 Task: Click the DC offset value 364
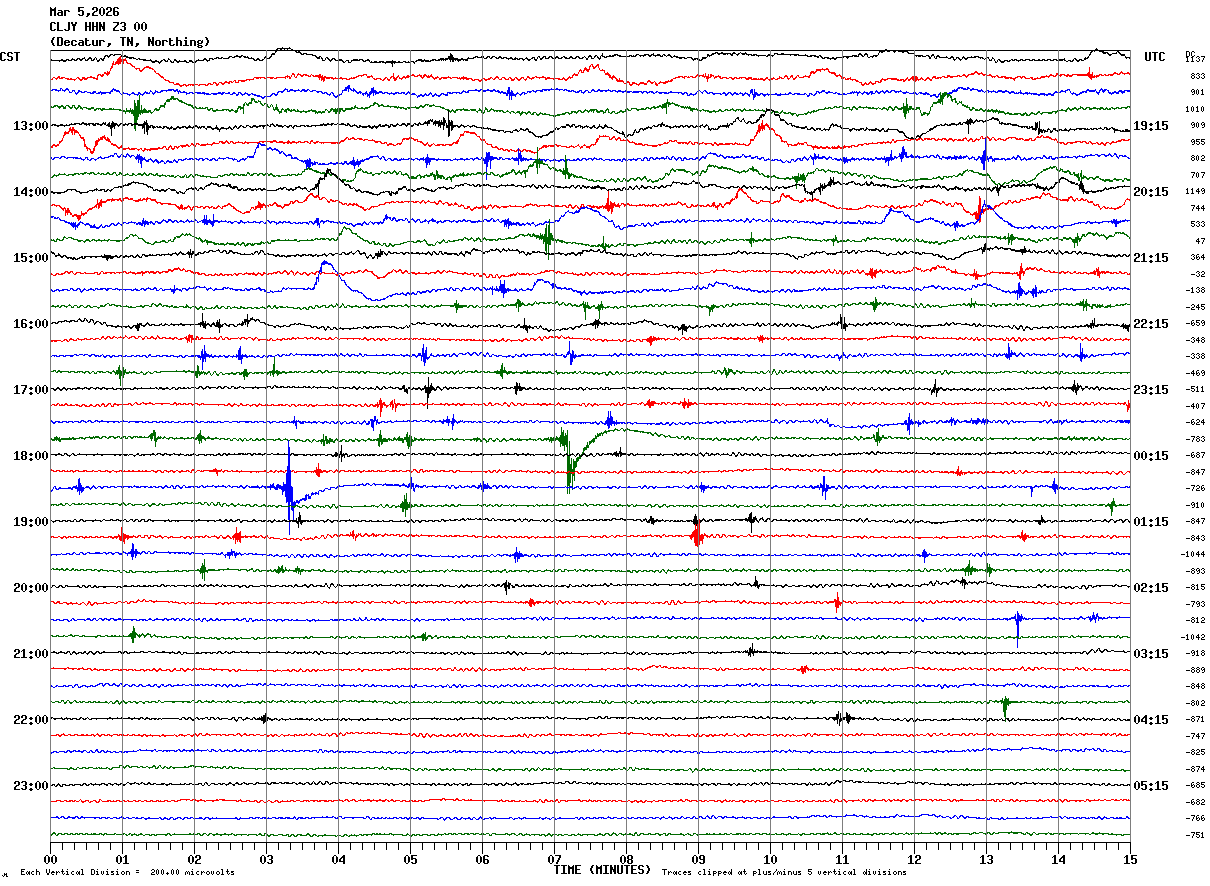tap(1197, 257)
